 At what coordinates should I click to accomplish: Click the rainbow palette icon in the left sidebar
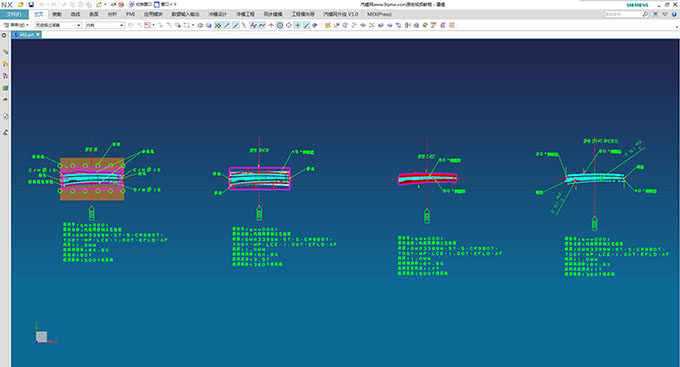pos(5,88)
